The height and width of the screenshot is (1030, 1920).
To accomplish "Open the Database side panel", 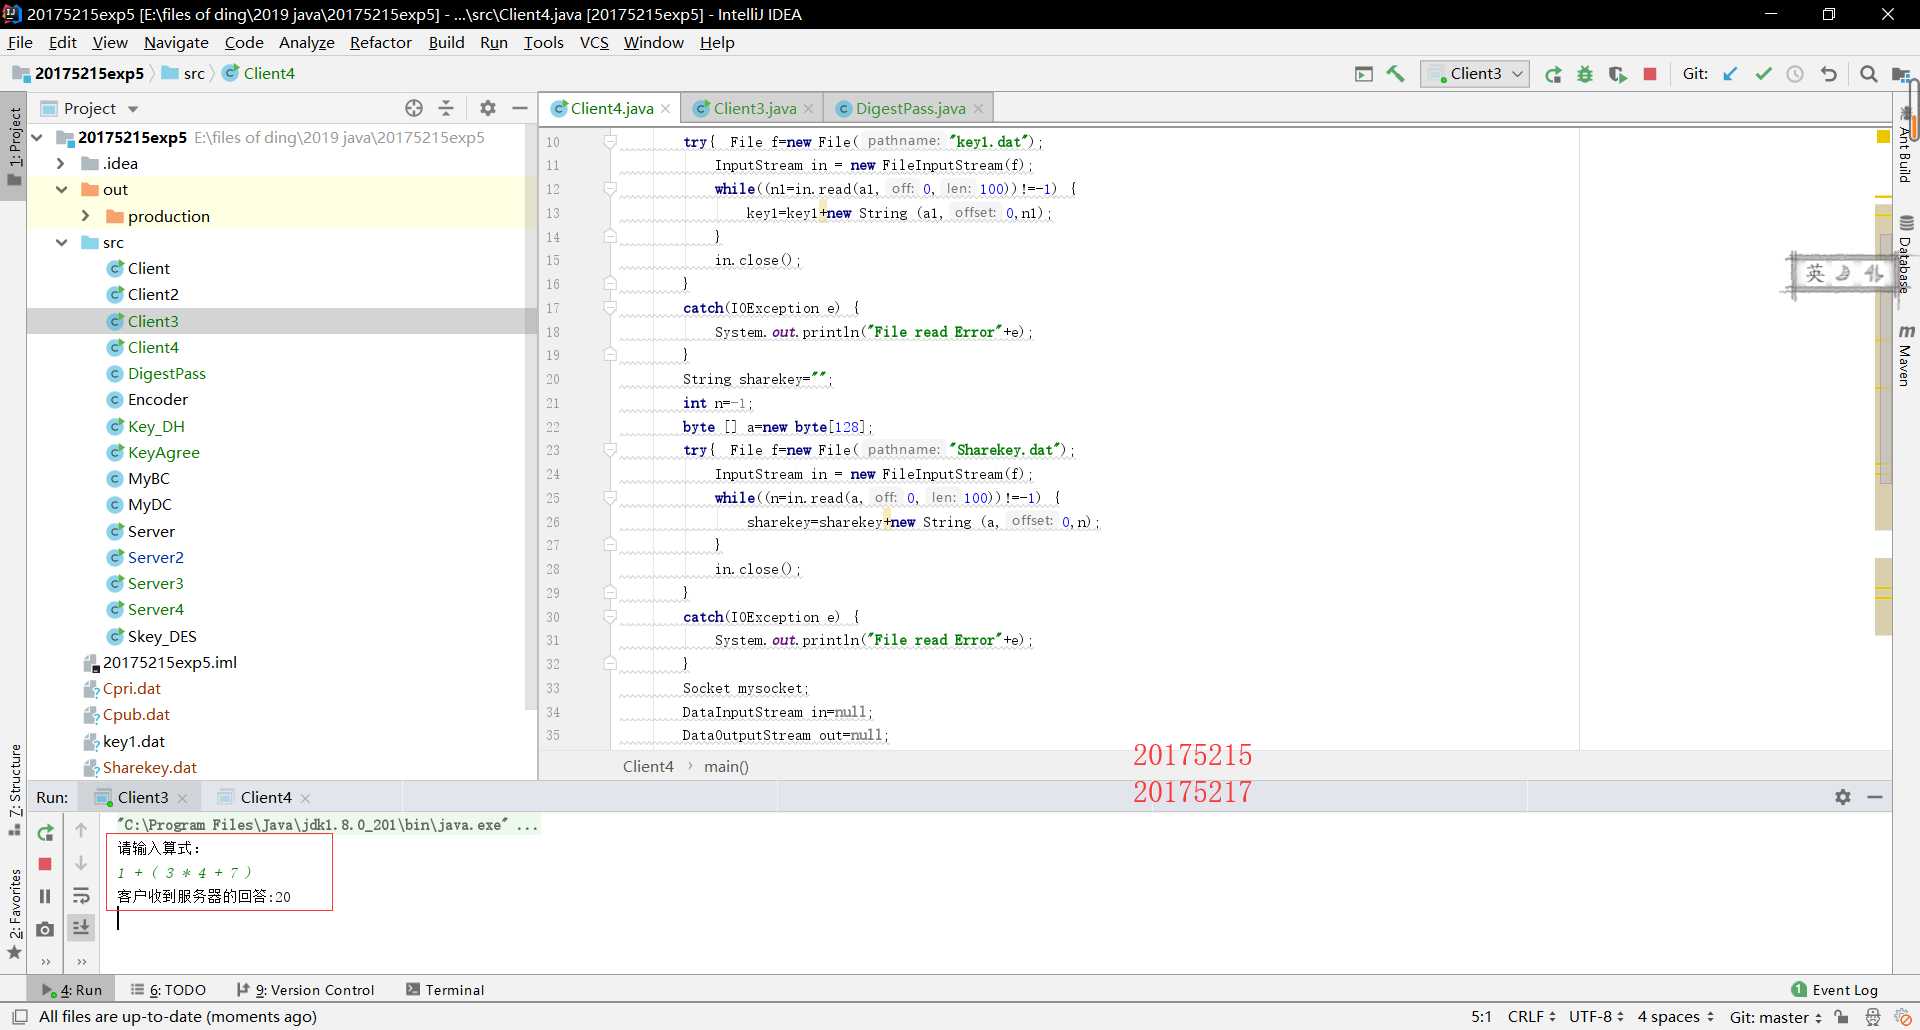I will pyautogui.click(x=1905, y=254).
